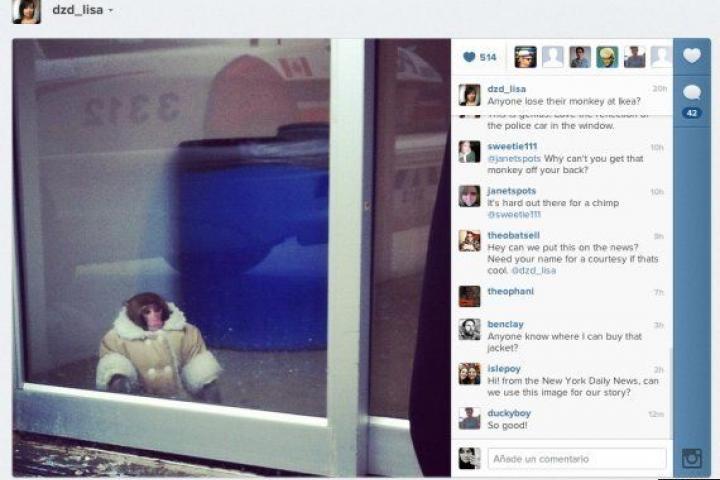Click benclay's comment avatar
Image resolution: width=720 pixels, height=480 pixels.
(x=469, y=329)
